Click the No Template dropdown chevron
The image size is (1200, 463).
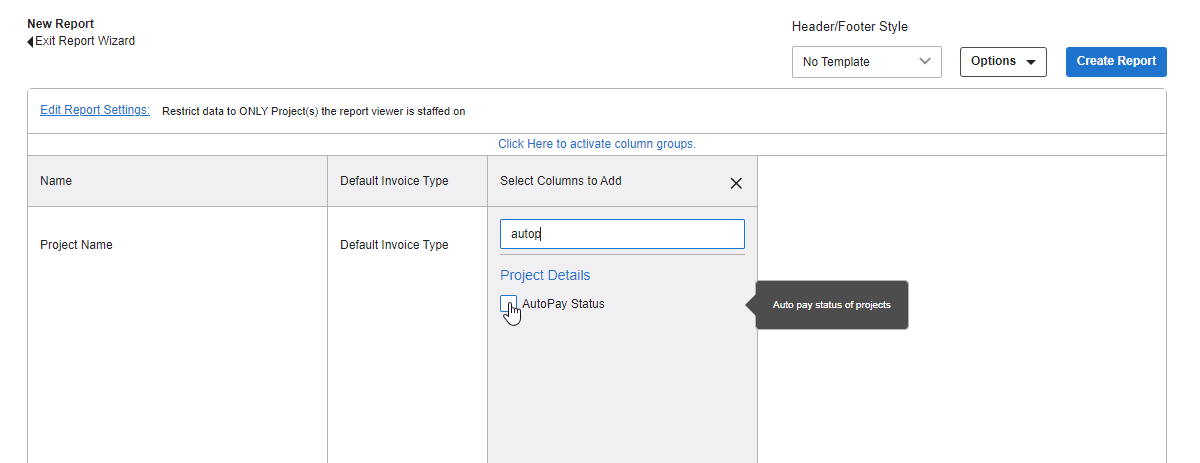[924, 62]
